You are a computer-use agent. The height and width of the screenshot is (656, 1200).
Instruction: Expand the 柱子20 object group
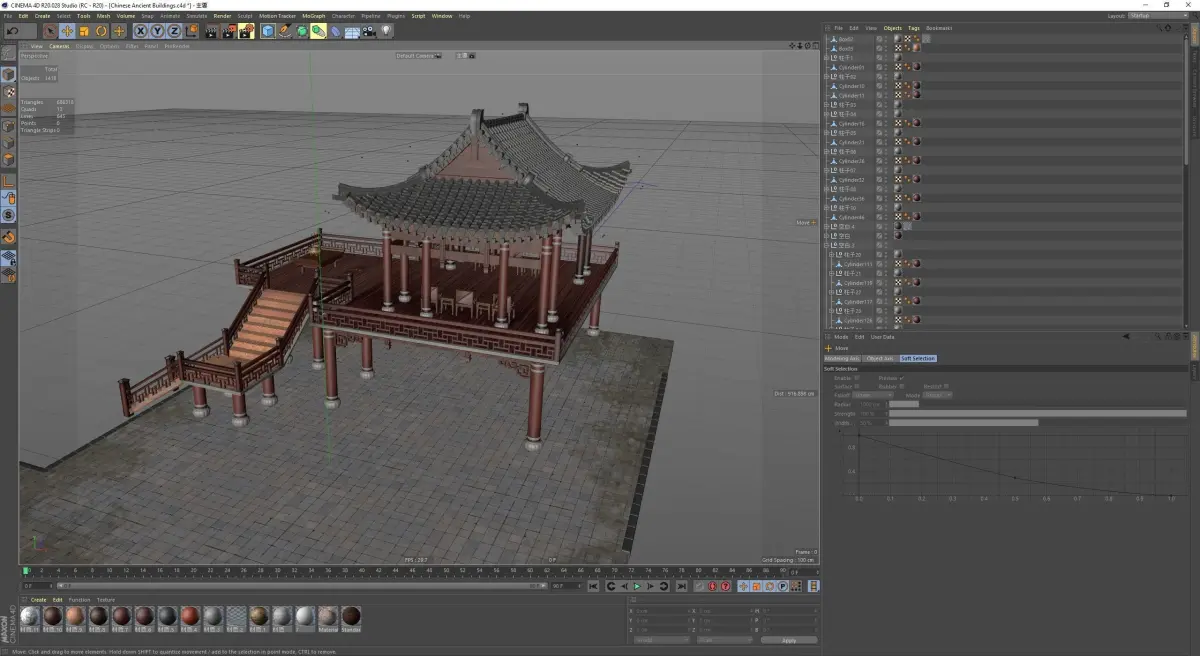click(832, 254)
